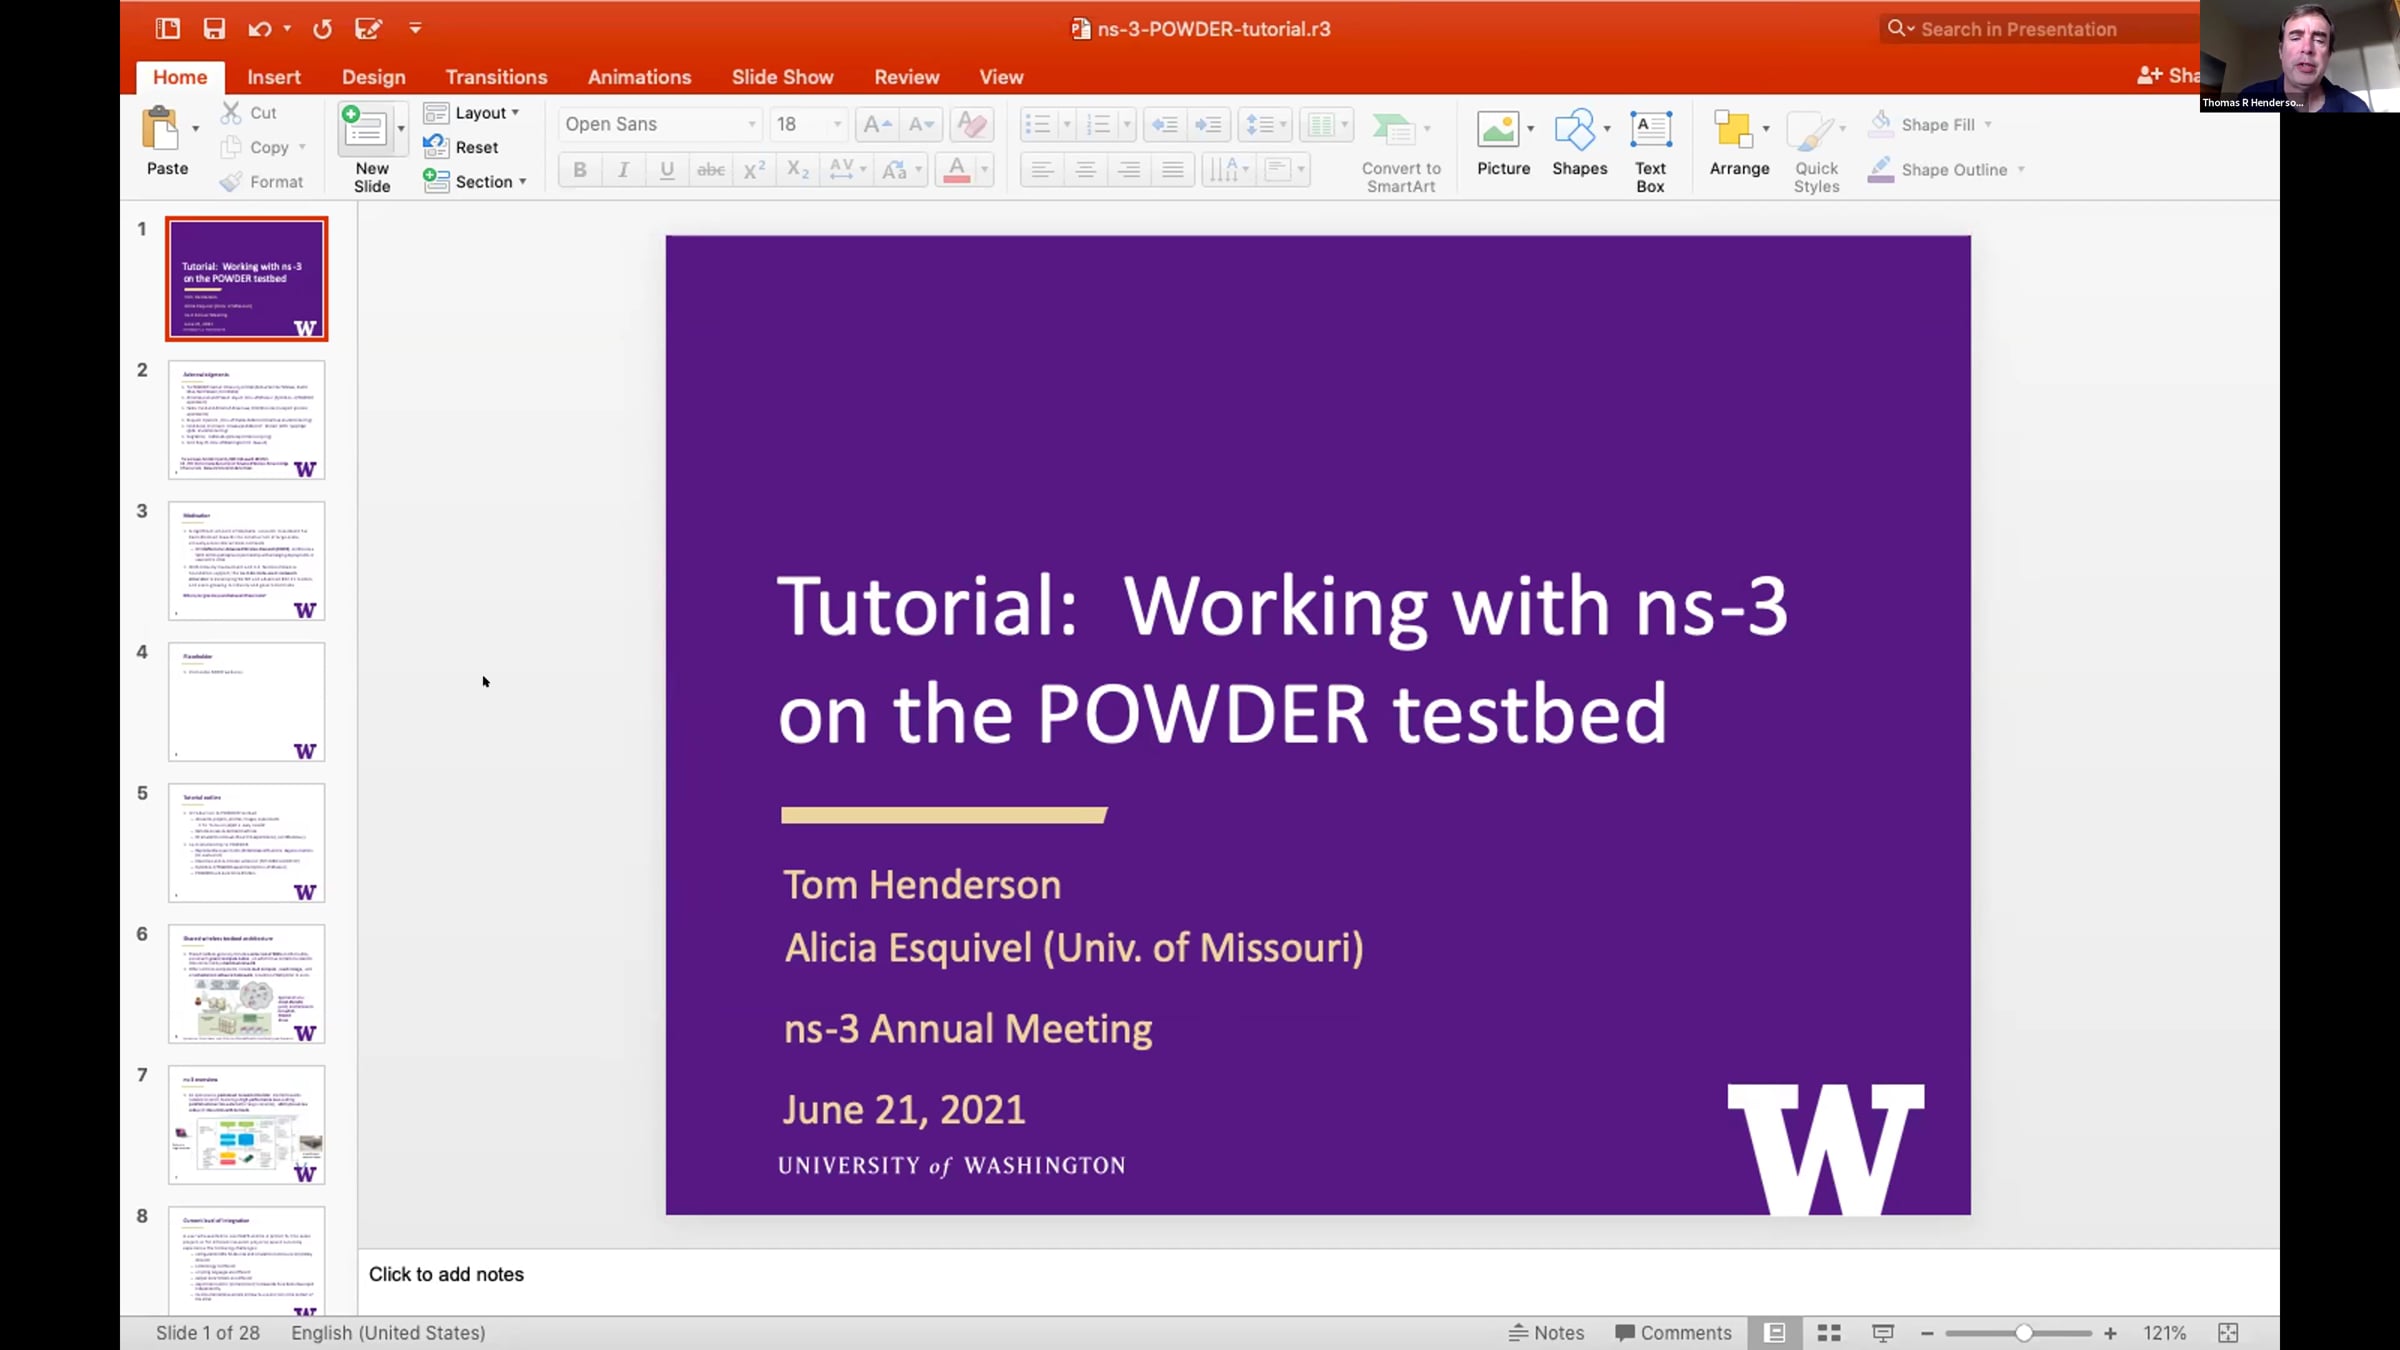The height and width of the screenshot is (1350, 2400).
Task: Increase font size with the large A icon
Action: (x=877, y=125)
